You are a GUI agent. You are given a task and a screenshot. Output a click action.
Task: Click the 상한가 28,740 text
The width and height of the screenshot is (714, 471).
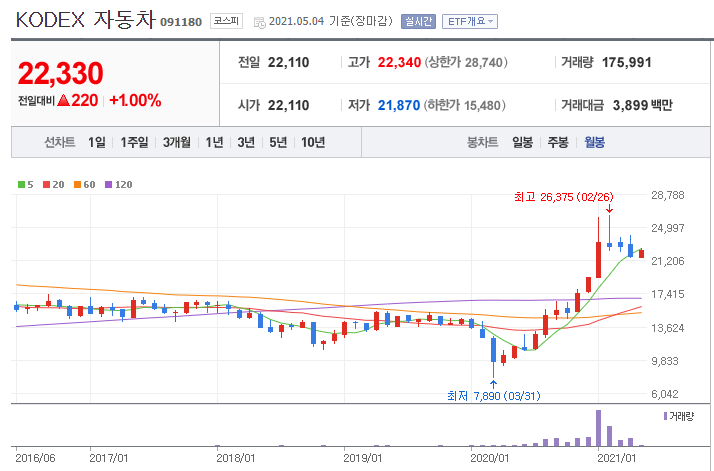466,62
